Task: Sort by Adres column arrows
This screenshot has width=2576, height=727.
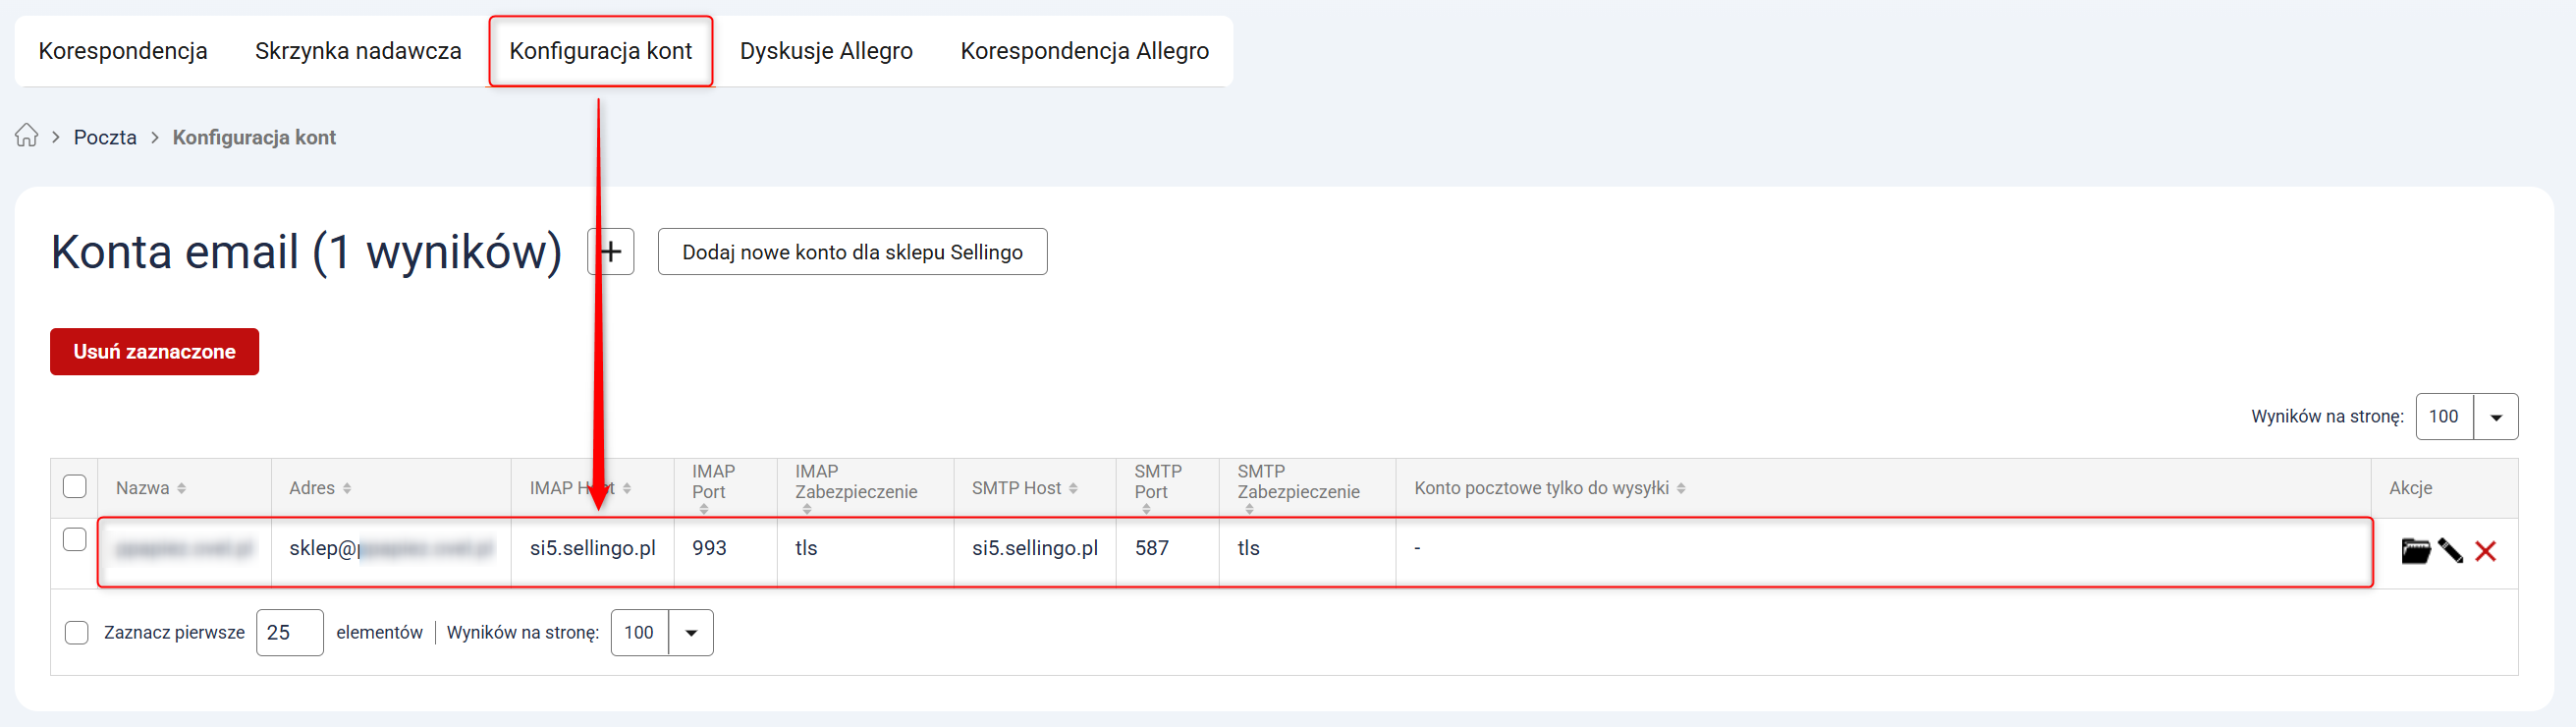Action: coord(347,488)
